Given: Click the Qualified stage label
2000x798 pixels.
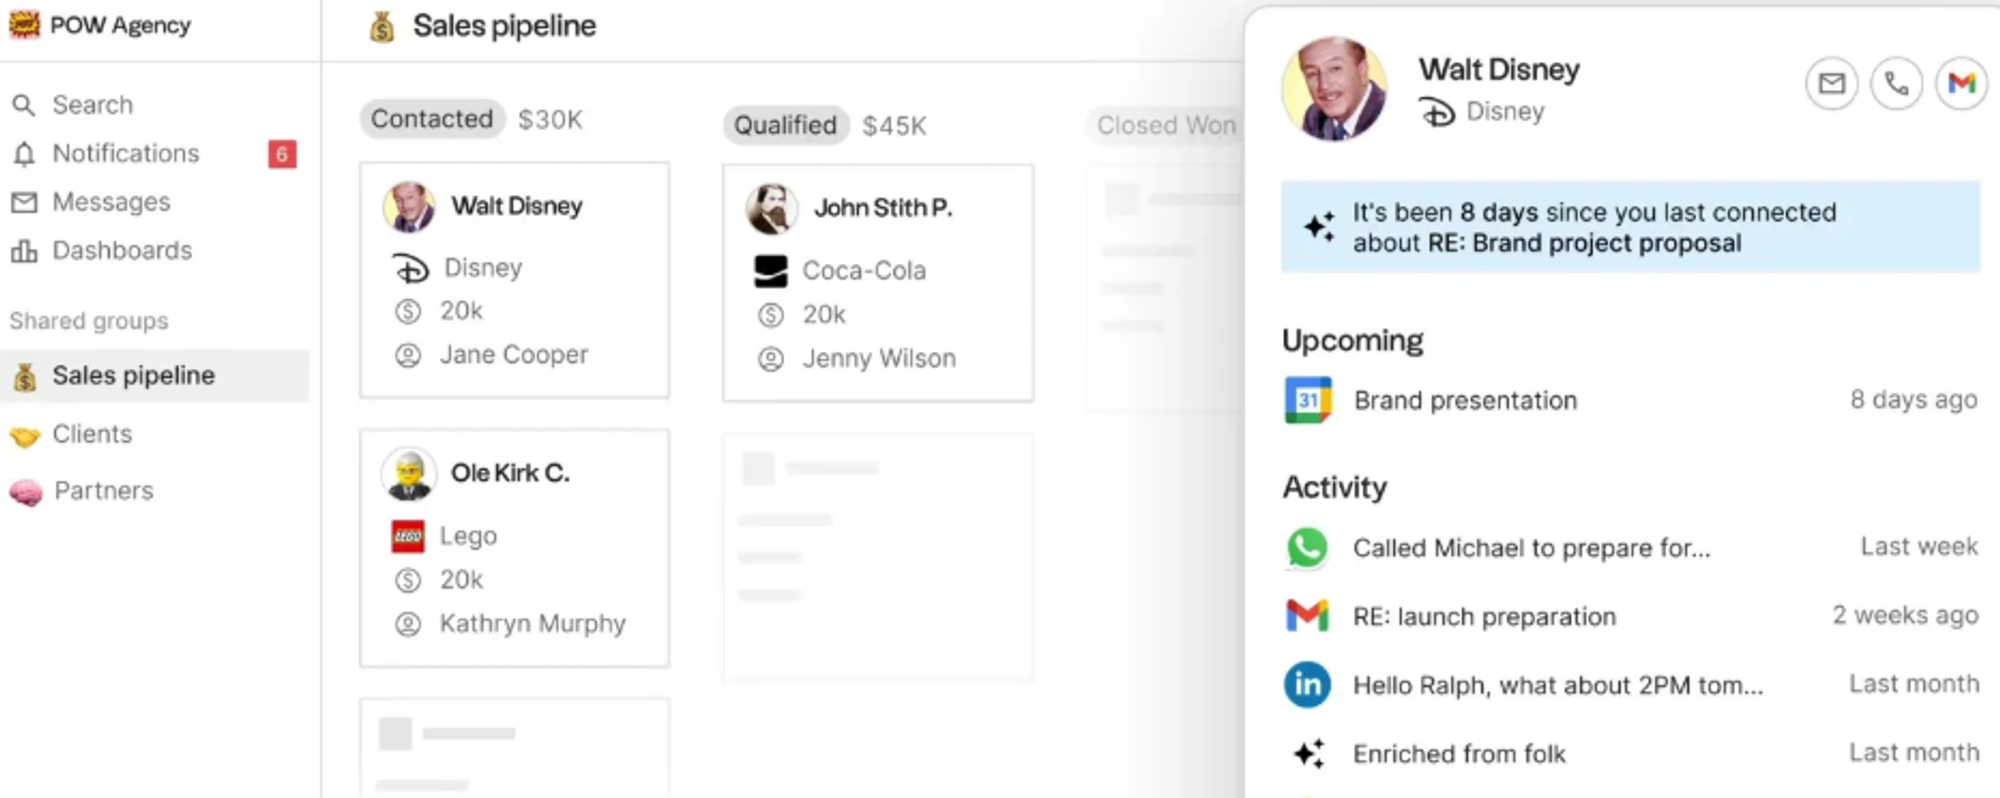Looking at the screenshot, I should pos(786,125).
